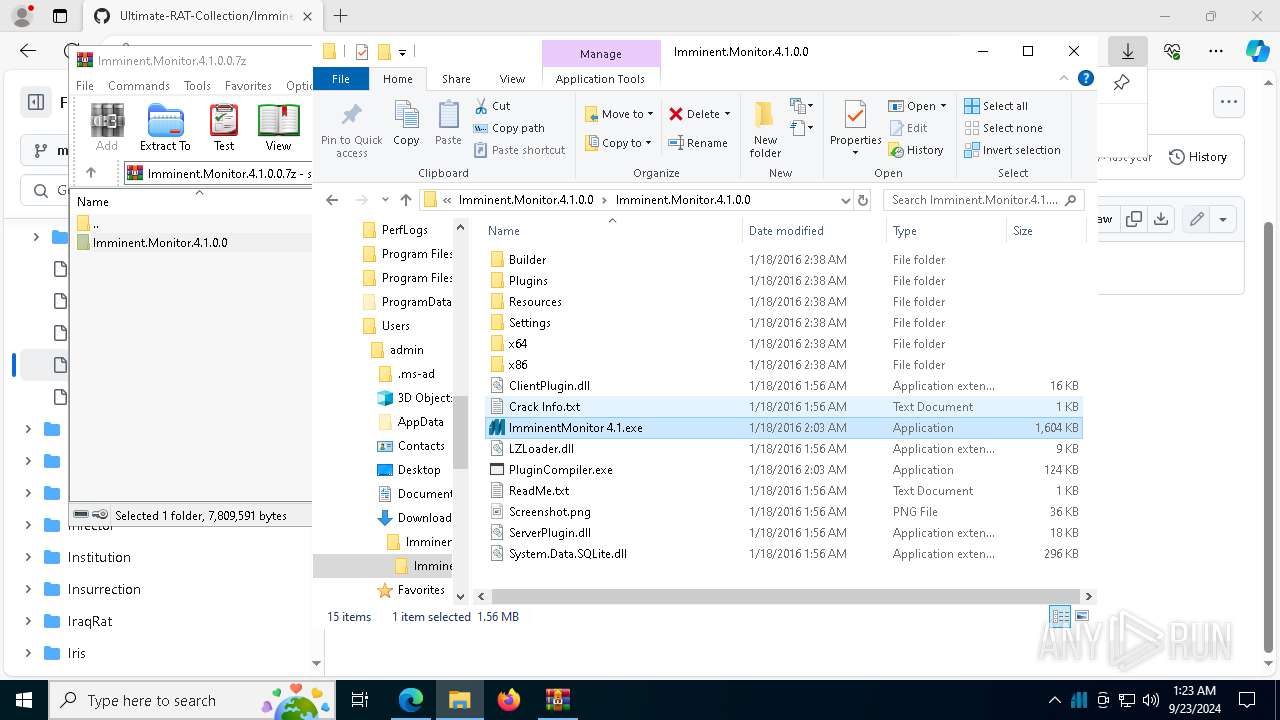Click Select none in ribbon
1280x720 pixels.
[x=1003, y=128]
